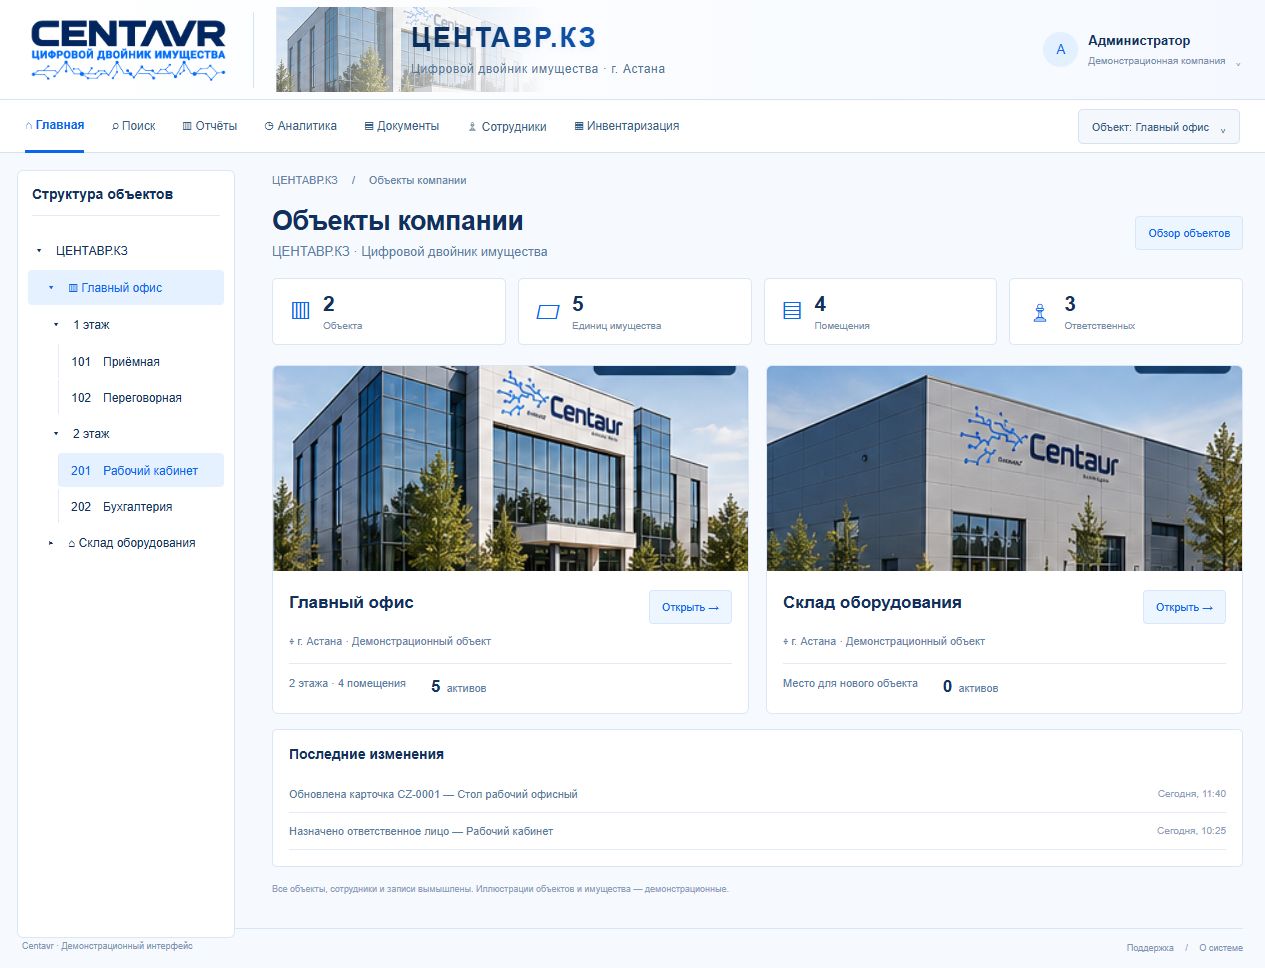Screen dimensions: 1265x968
Task: Click the building icon beside Главный офис in the tree
Action: 73,288
